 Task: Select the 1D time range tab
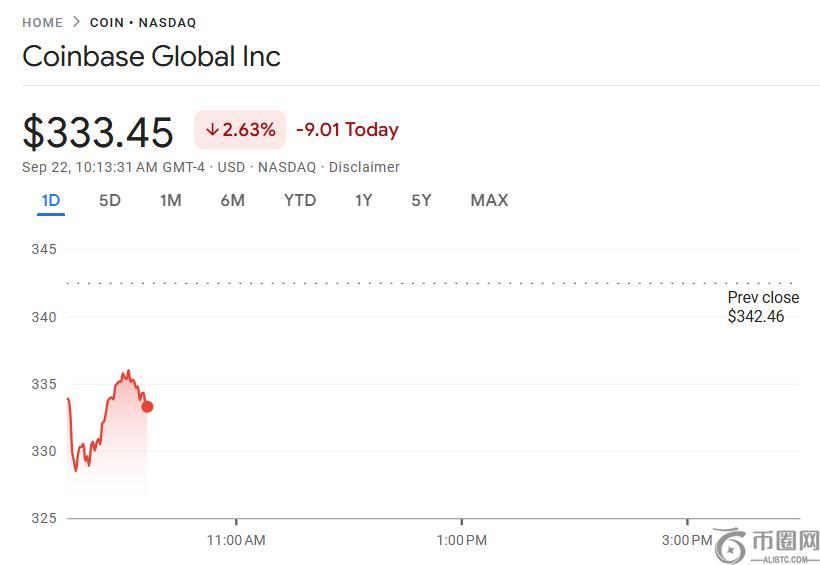click(50, 200)
